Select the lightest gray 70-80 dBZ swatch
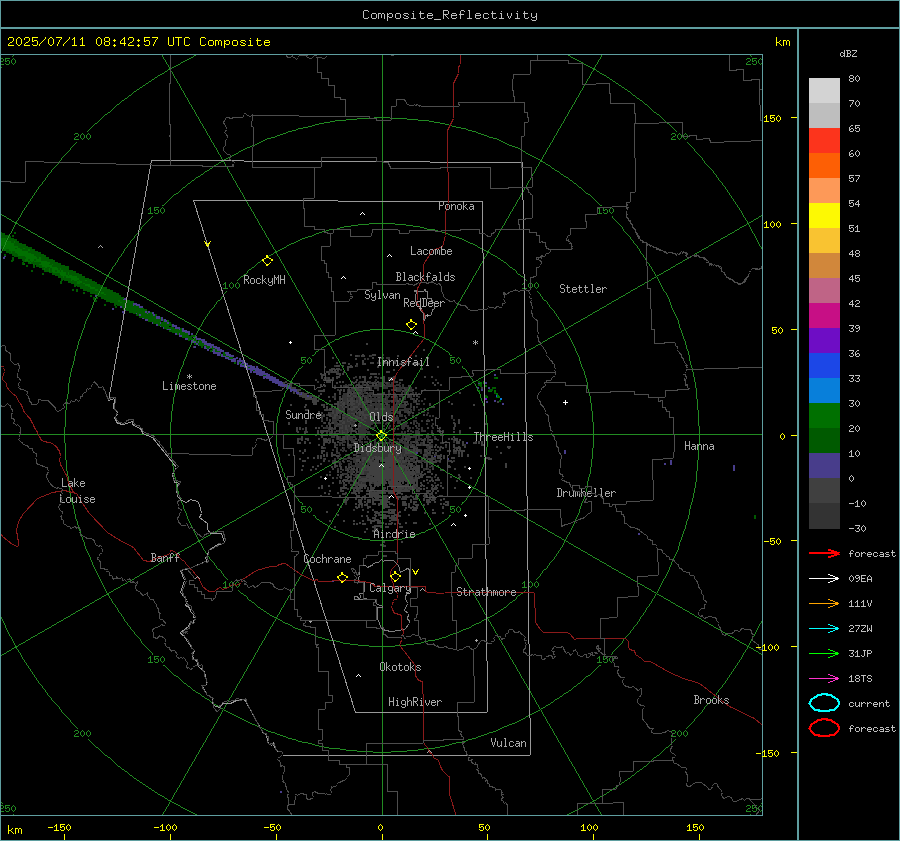This screenshot has height=841, width=900. point(824,90)
